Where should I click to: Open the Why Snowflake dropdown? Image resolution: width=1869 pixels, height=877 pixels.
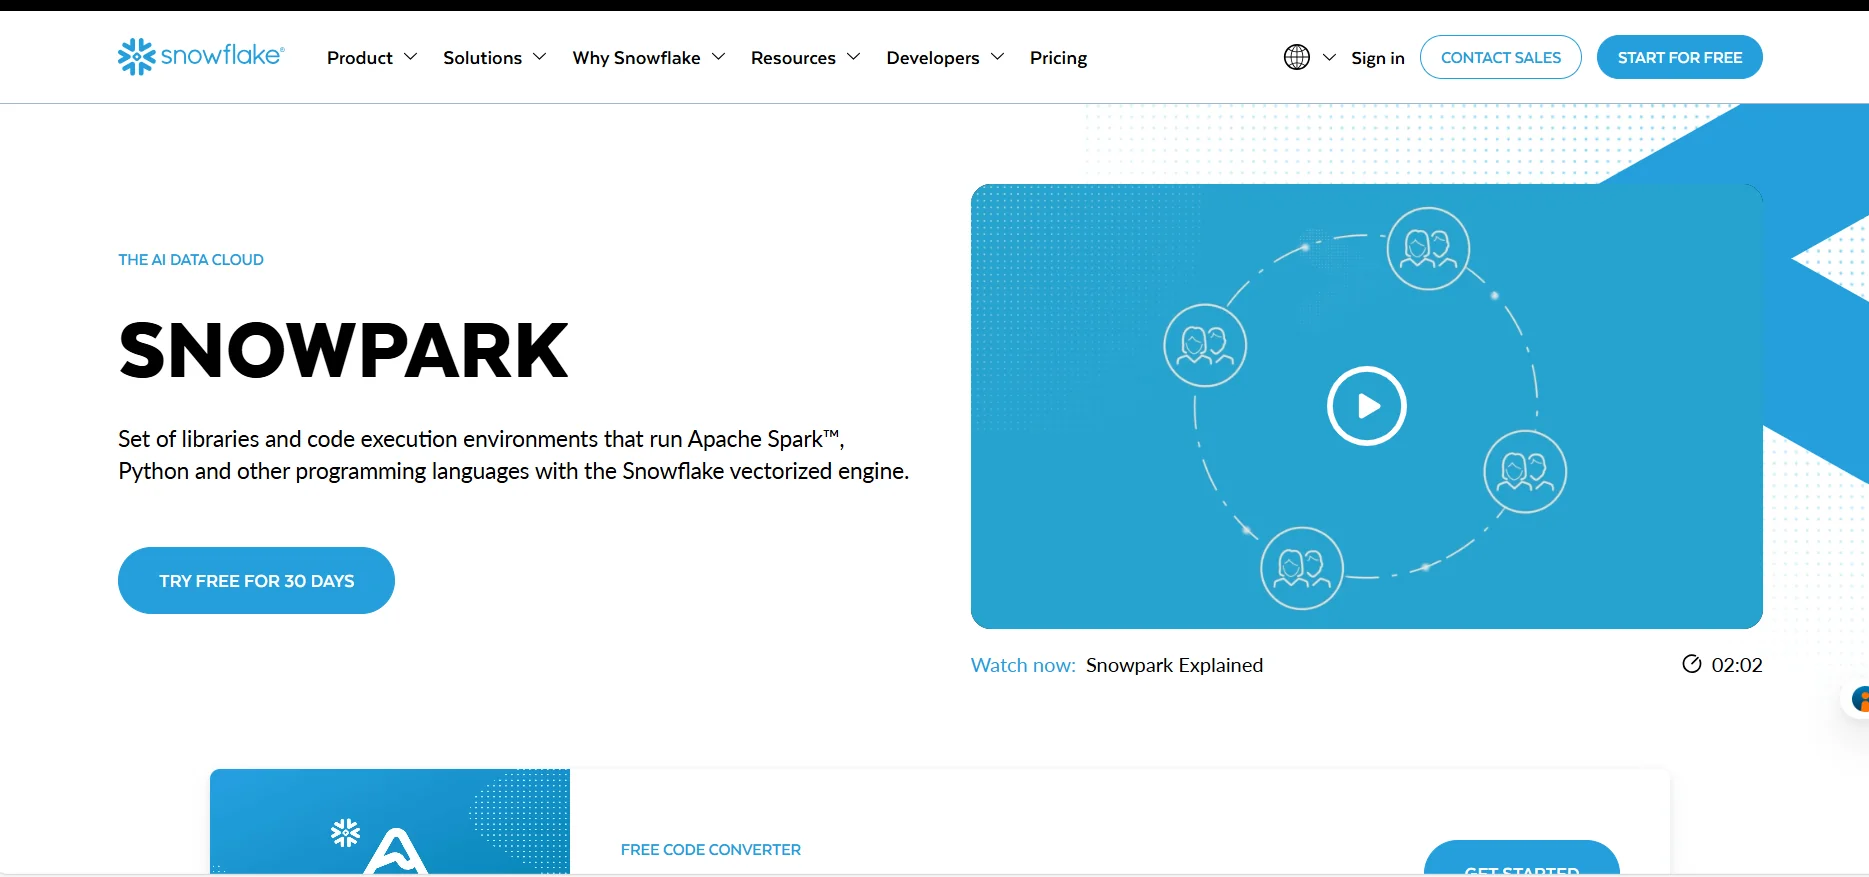pos(648,58)
